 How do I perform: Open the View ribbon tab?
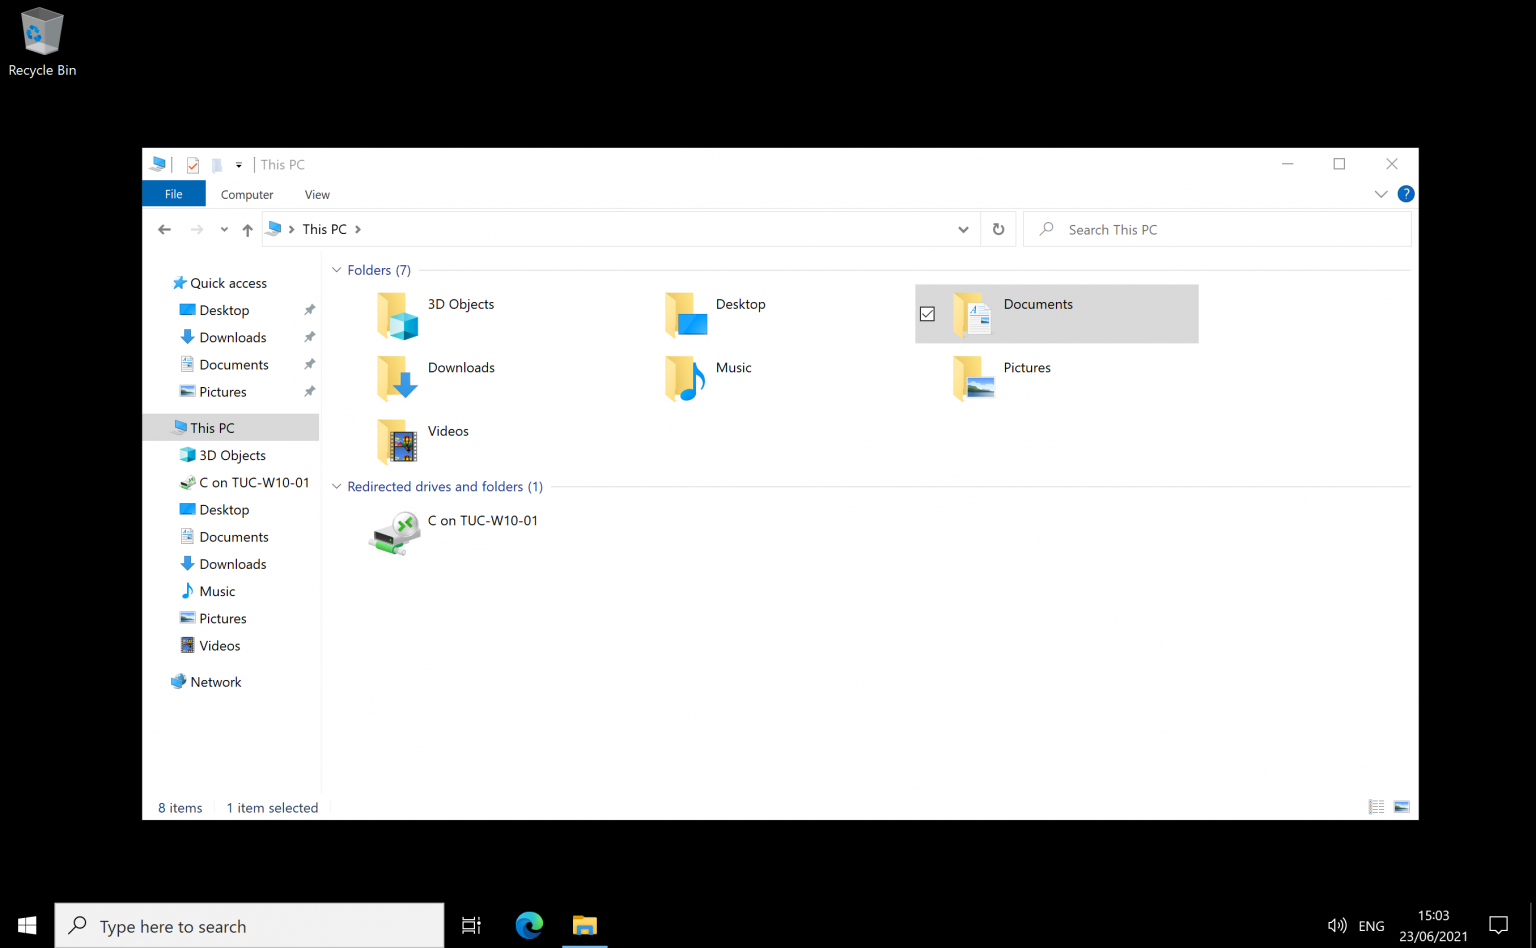(x=317, y=194)
